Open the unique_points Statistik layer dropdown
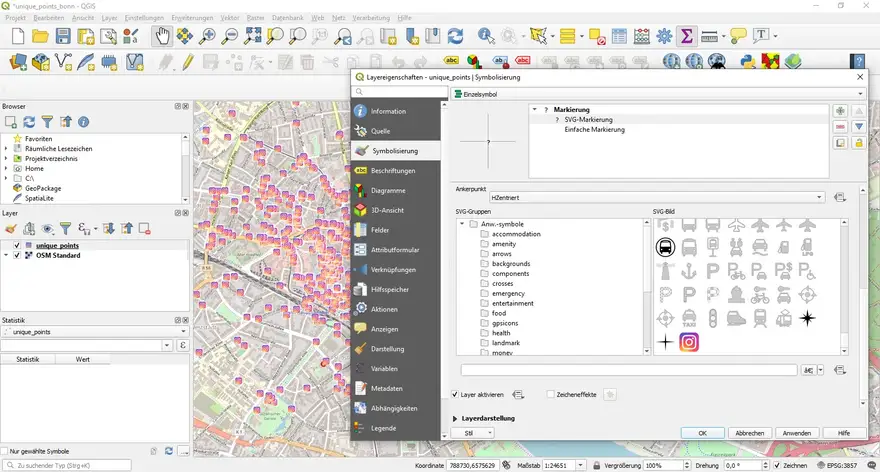The height and width of the screenshot is (472, 880). tap(94, 332)
